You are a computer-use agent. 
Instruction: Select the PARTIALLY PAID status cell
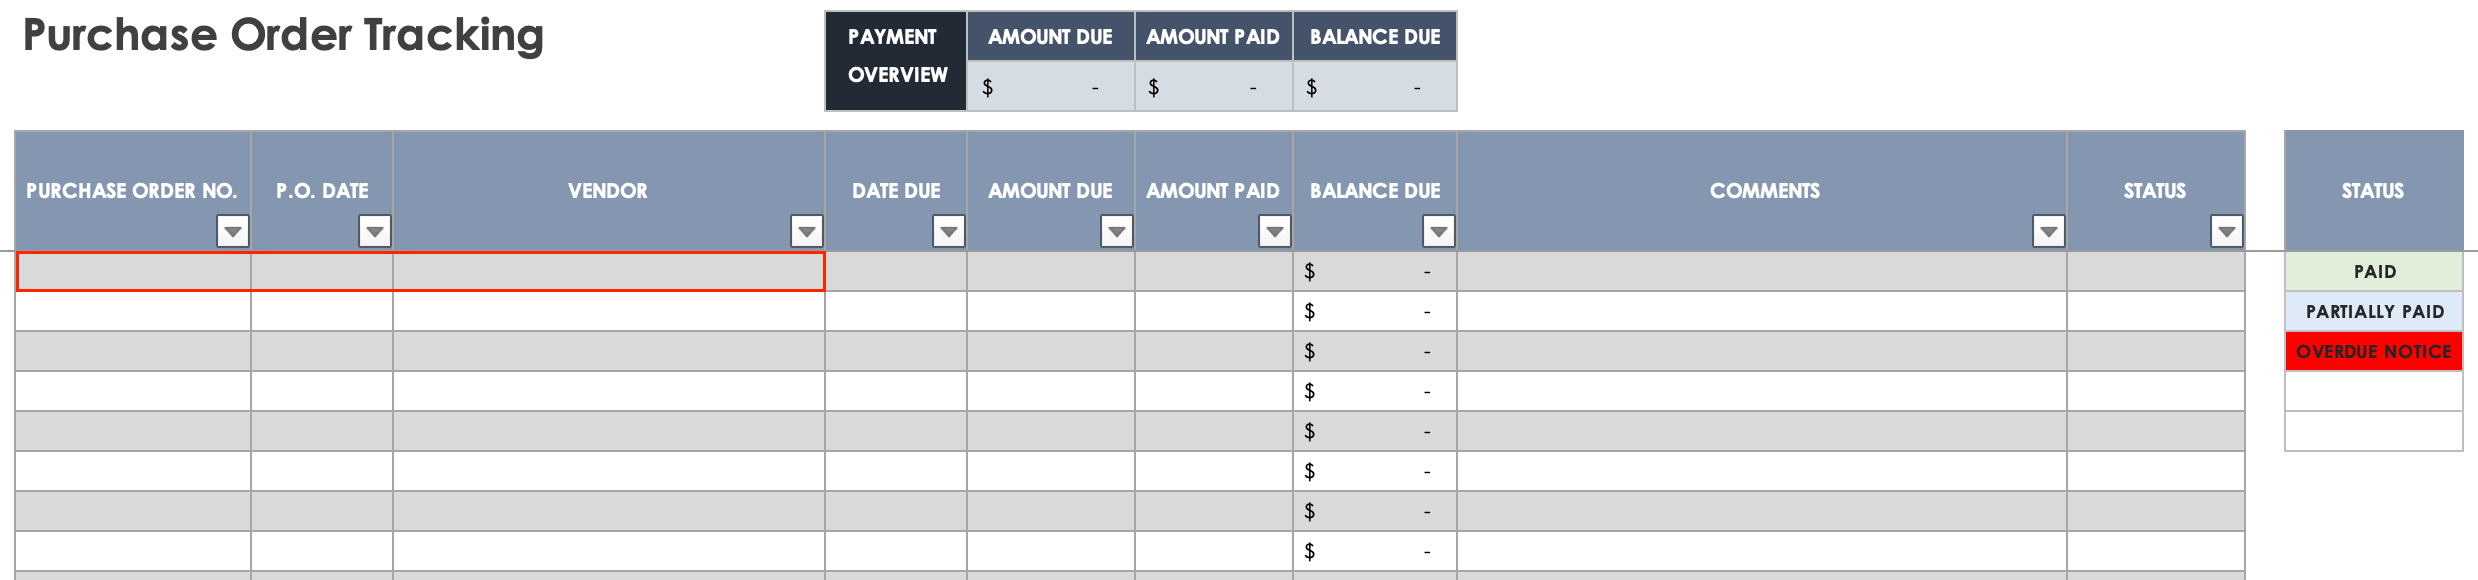pos(2374,312)
